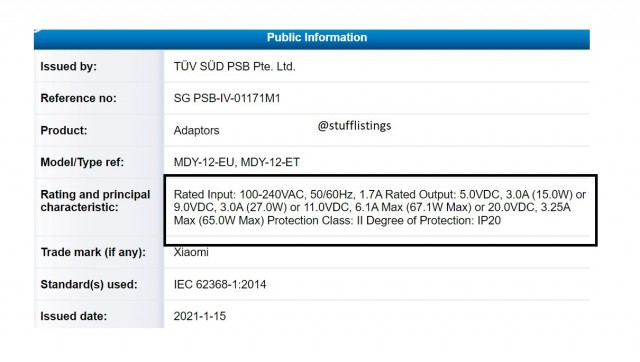640x362 pixels.
Task: Select the Product label
Action: tap(64, 131)
